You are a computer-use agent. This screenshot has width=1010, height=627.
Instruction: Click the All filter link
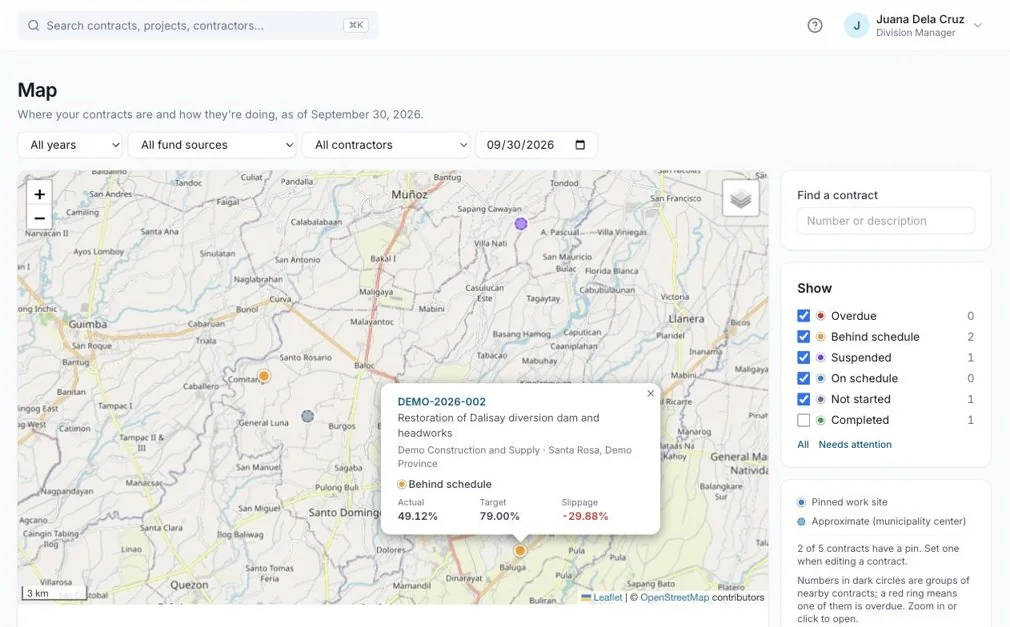pyautogui.click(x=803, y=445)
